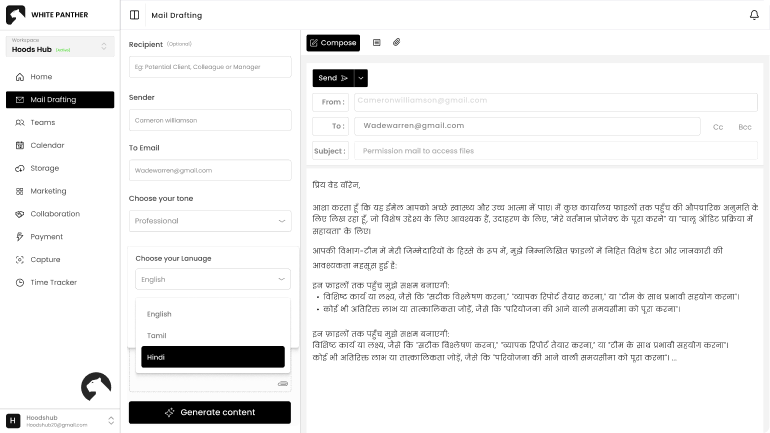Viewport: 770px width, 433px height.
Task: Click the Generate content button
Action: pos(210,412)
